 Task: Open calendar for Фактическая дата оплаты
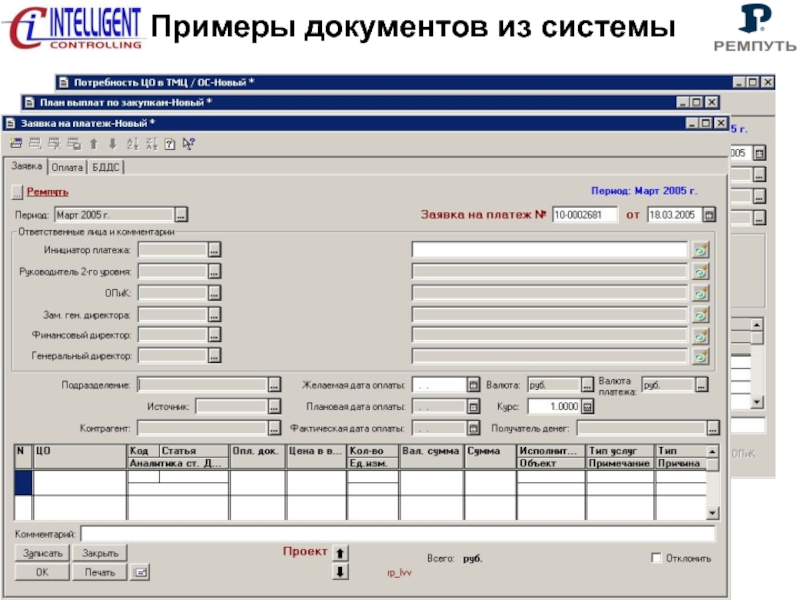(473, 428)
